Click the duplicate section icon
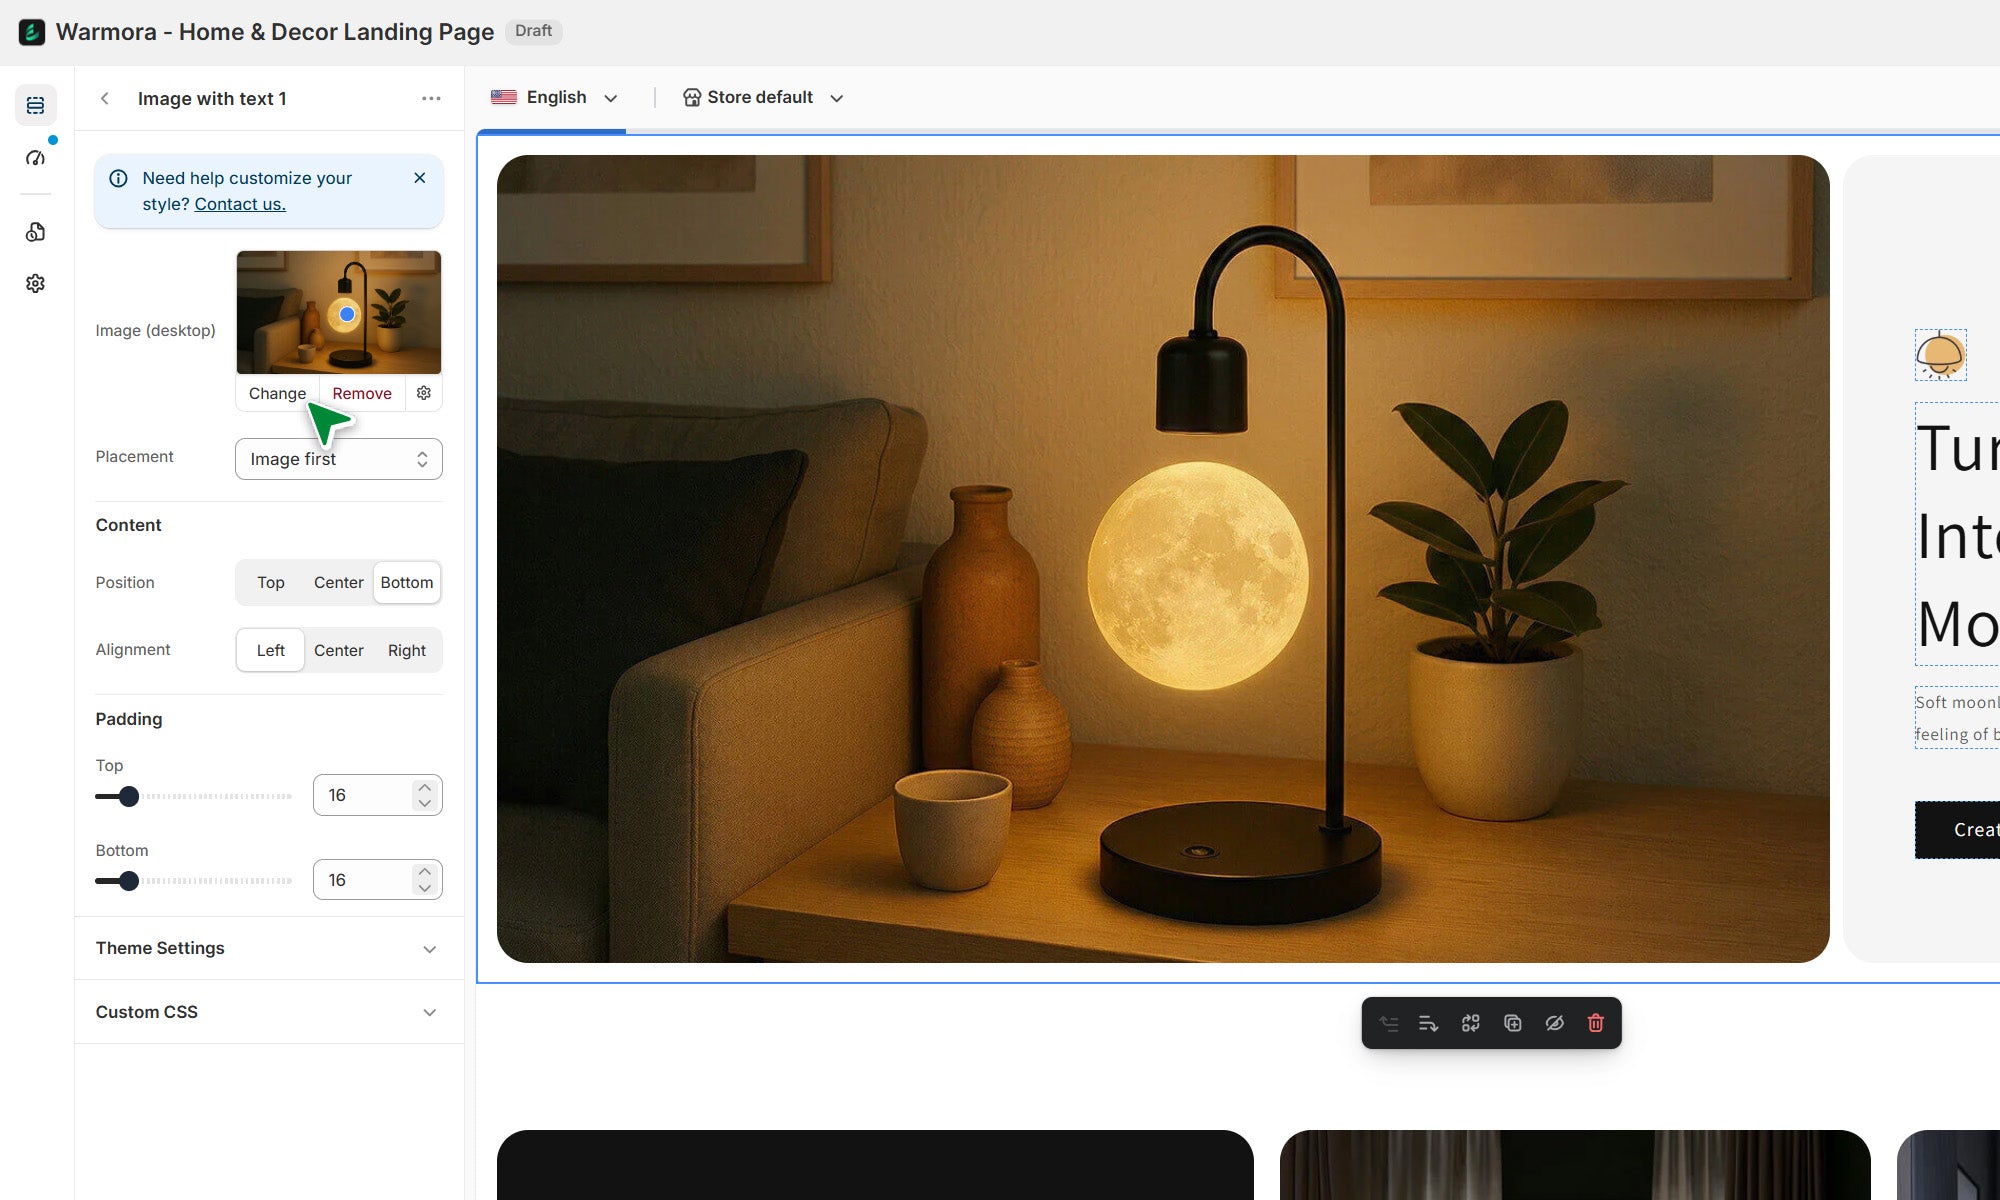 (x=1512, y=1023)
